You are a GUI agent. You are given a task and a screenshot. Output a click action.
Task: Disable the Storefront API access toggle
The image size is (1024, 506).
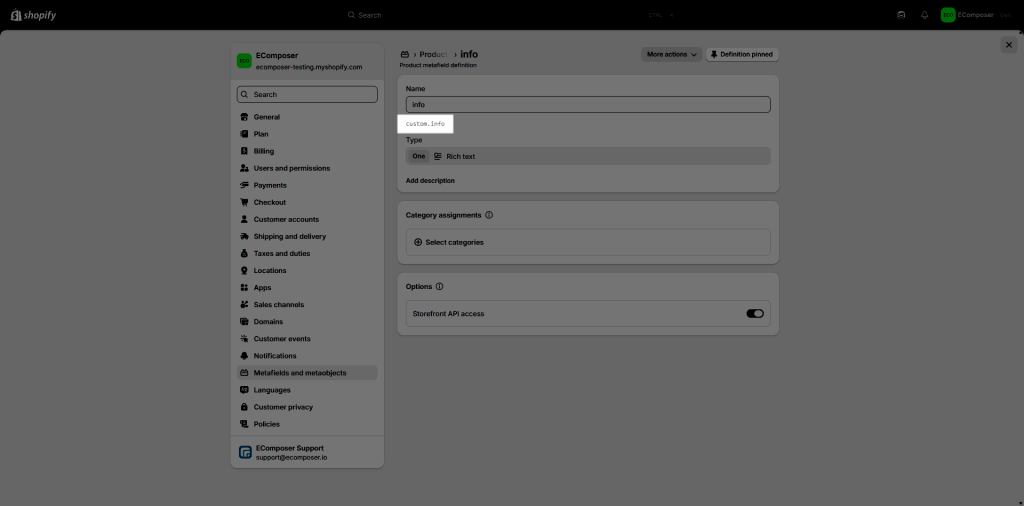(755, 314)
